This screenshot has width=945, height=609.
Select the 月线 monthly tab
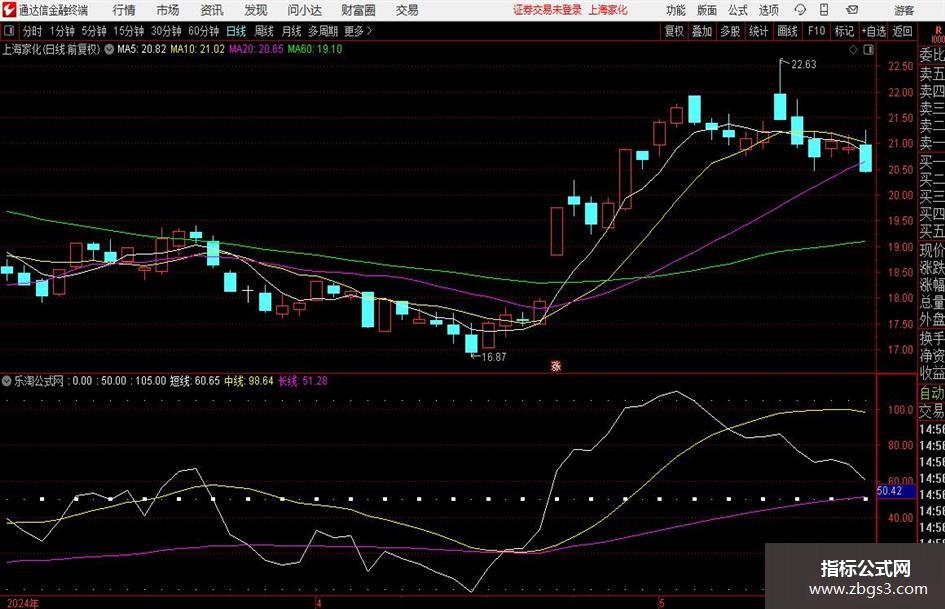pos(292,31)
